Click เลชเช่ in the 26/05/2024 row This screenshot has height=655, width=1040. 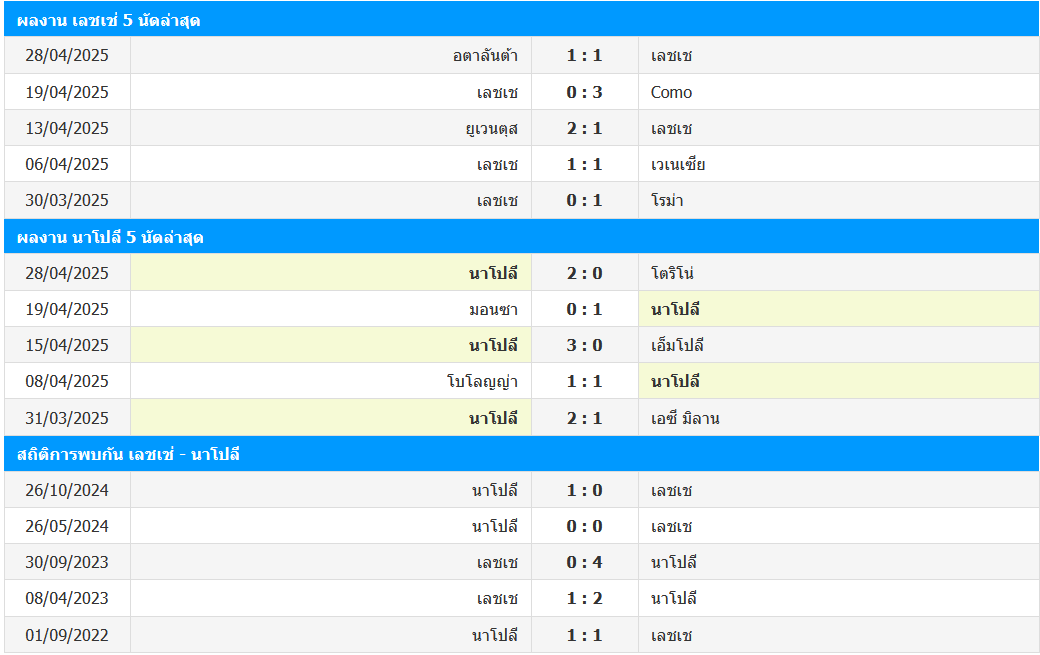coord(671,526)
